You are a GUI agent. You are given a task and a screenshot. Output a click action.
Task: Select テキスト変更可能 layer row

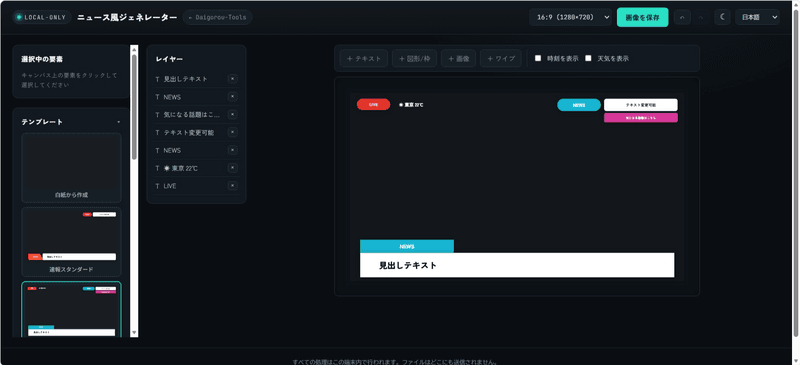(x=196, y=133)
